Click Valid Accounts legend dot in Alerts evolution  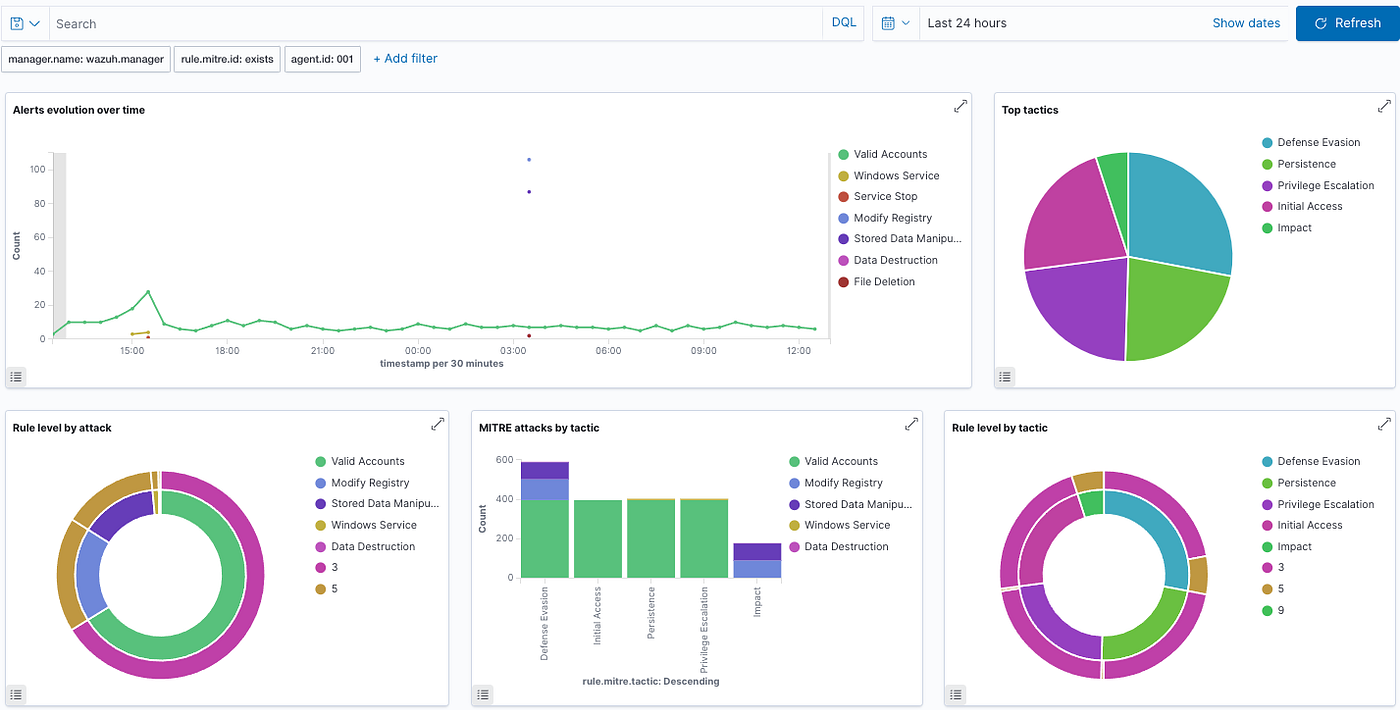coord(843,155)
